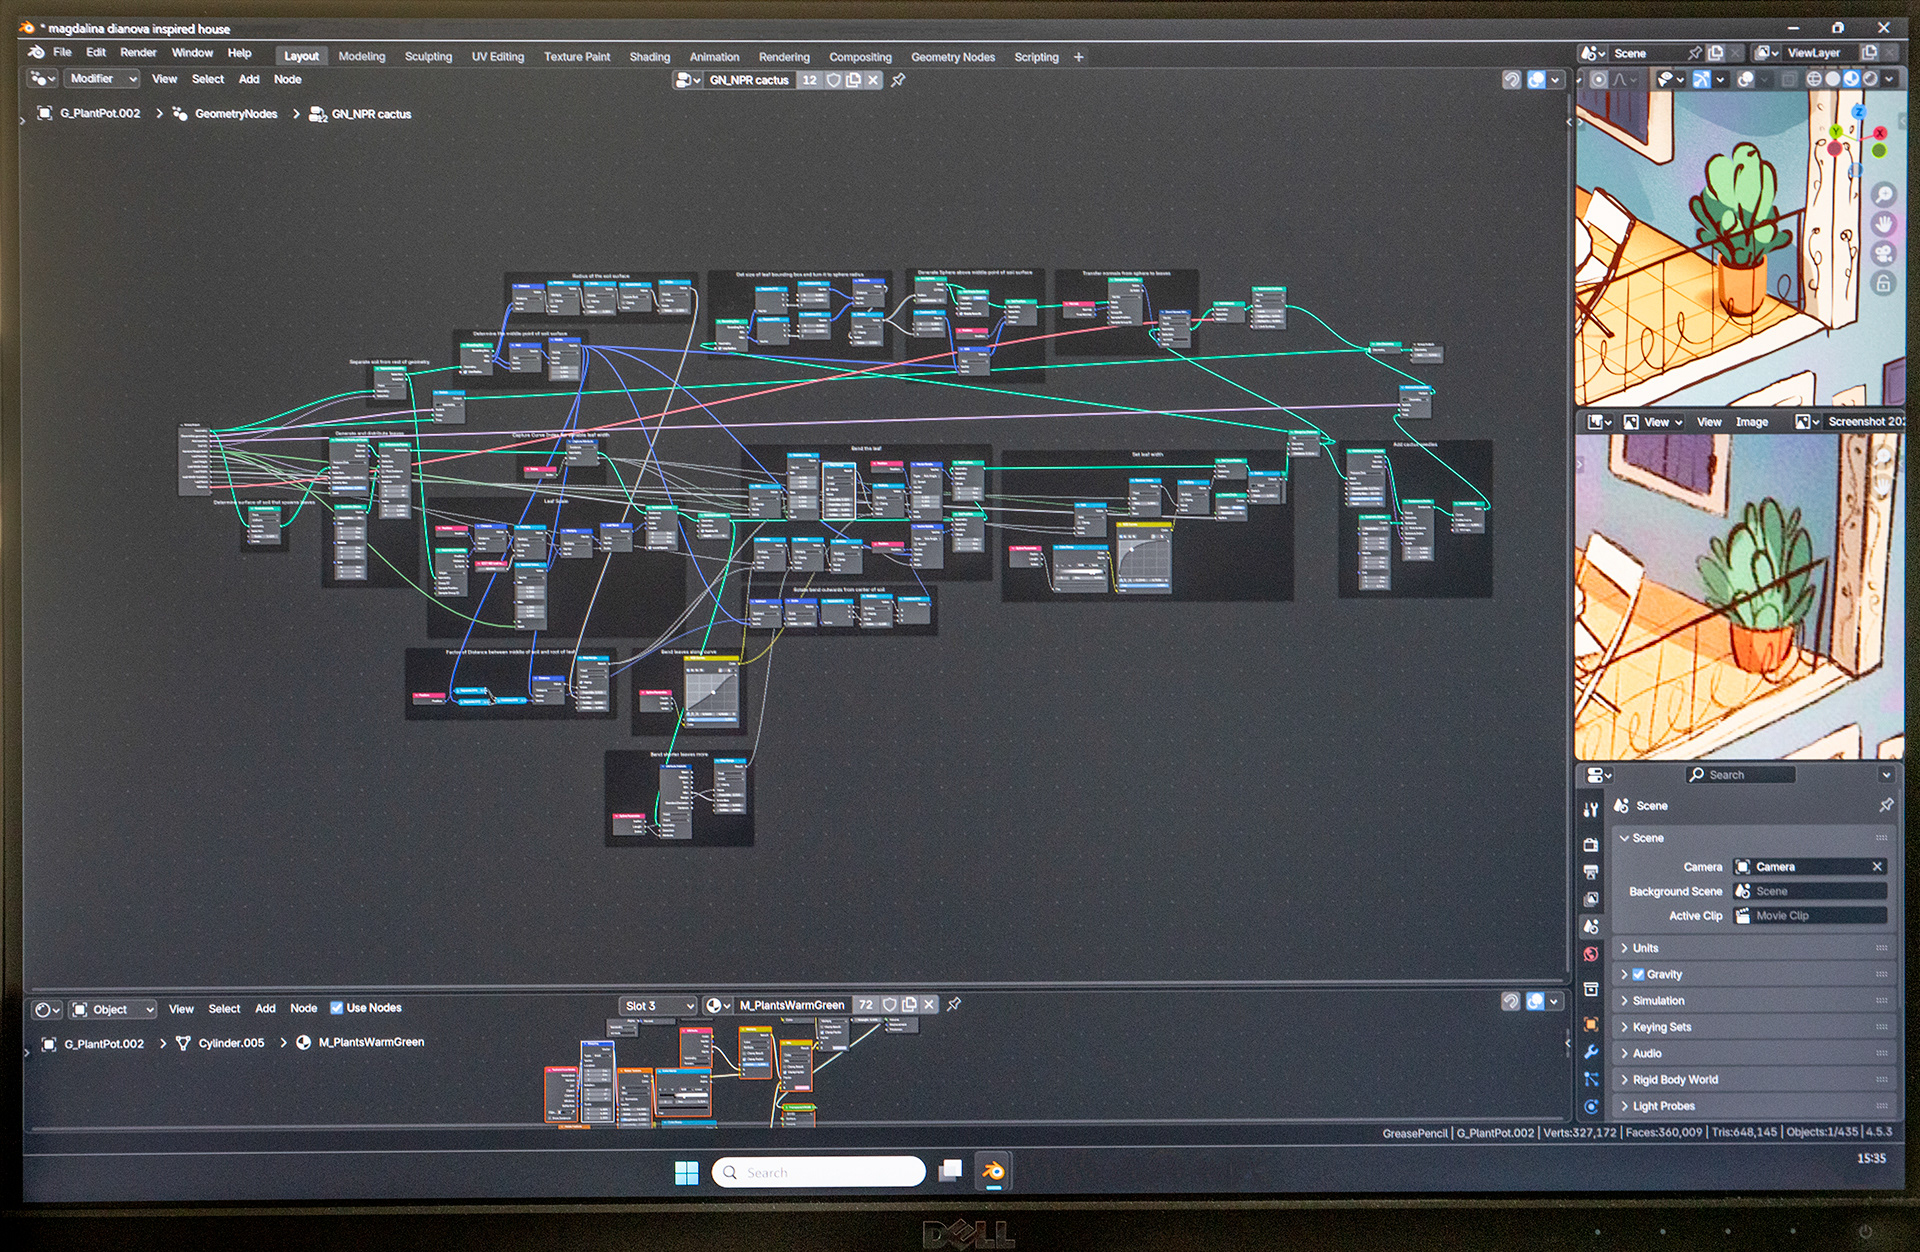
Task: Open the Scene browse dropdown in top bar
Action: (1593, 53)
